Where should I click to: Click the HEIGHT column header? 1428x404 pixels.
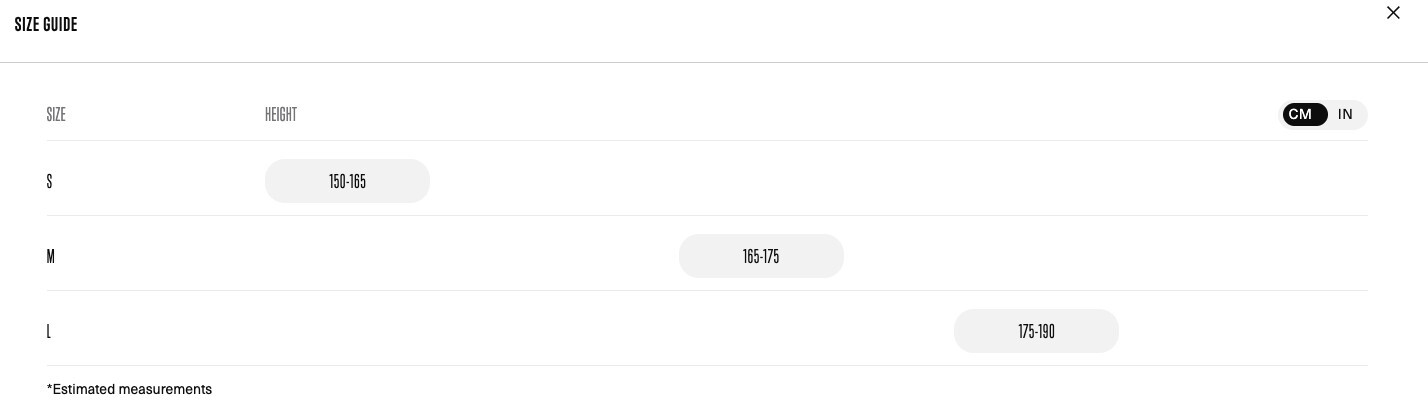[281, 115]
